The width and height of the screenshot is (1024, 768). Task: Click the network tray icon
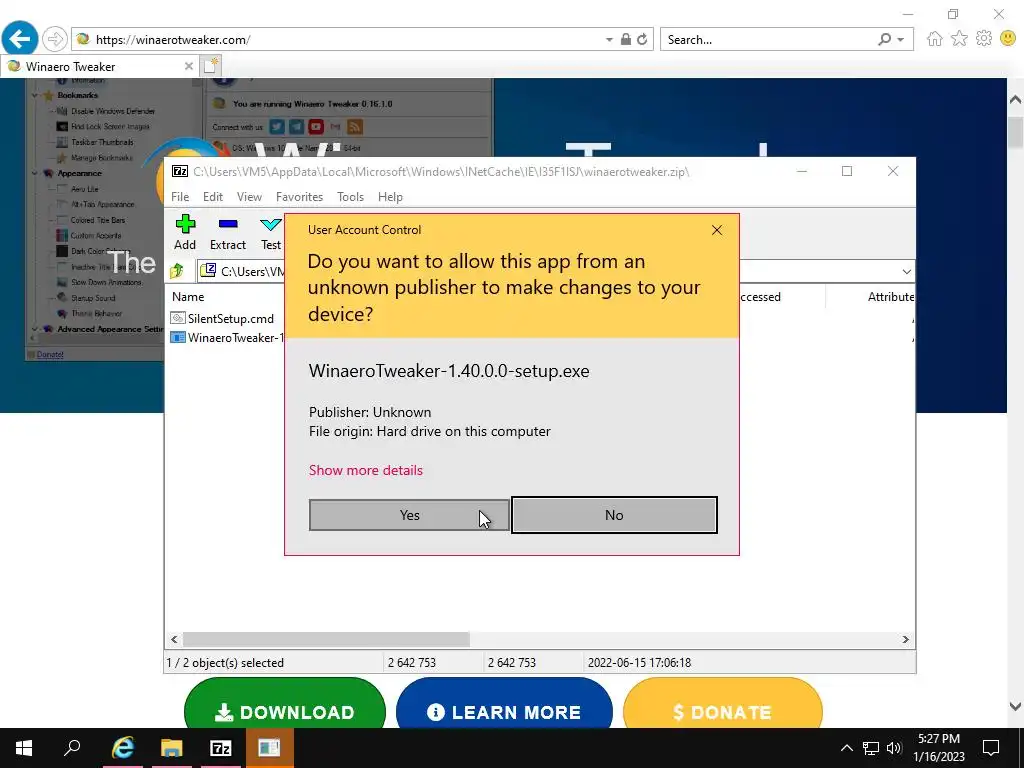coord(871,748)
